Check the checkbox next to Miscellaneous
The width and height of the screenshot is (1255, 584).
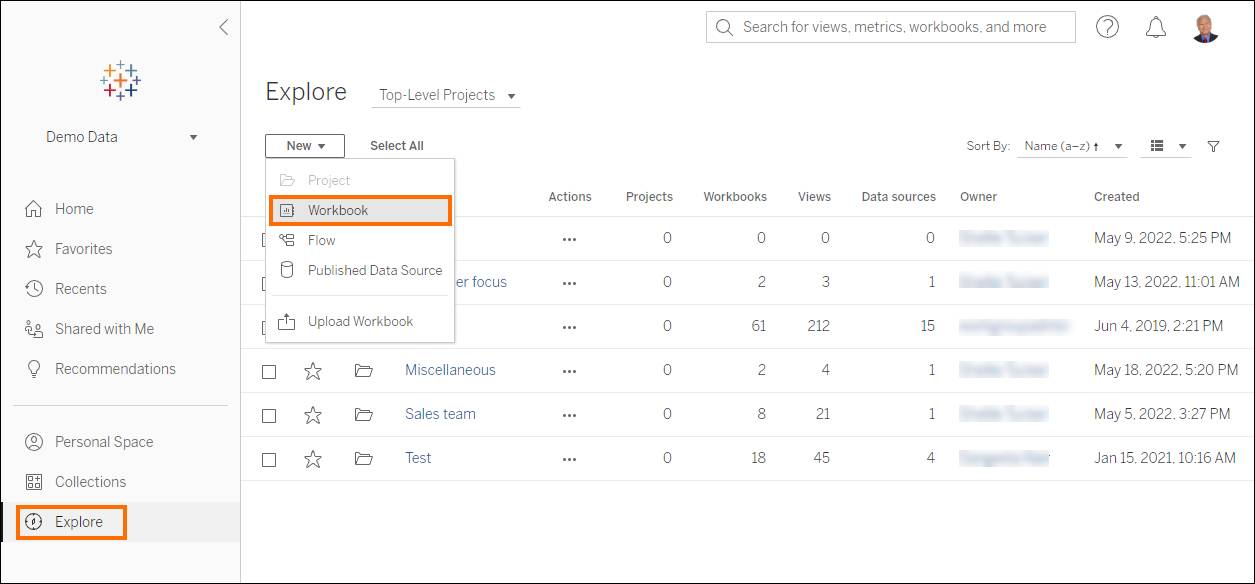click(x=268, y=370)
